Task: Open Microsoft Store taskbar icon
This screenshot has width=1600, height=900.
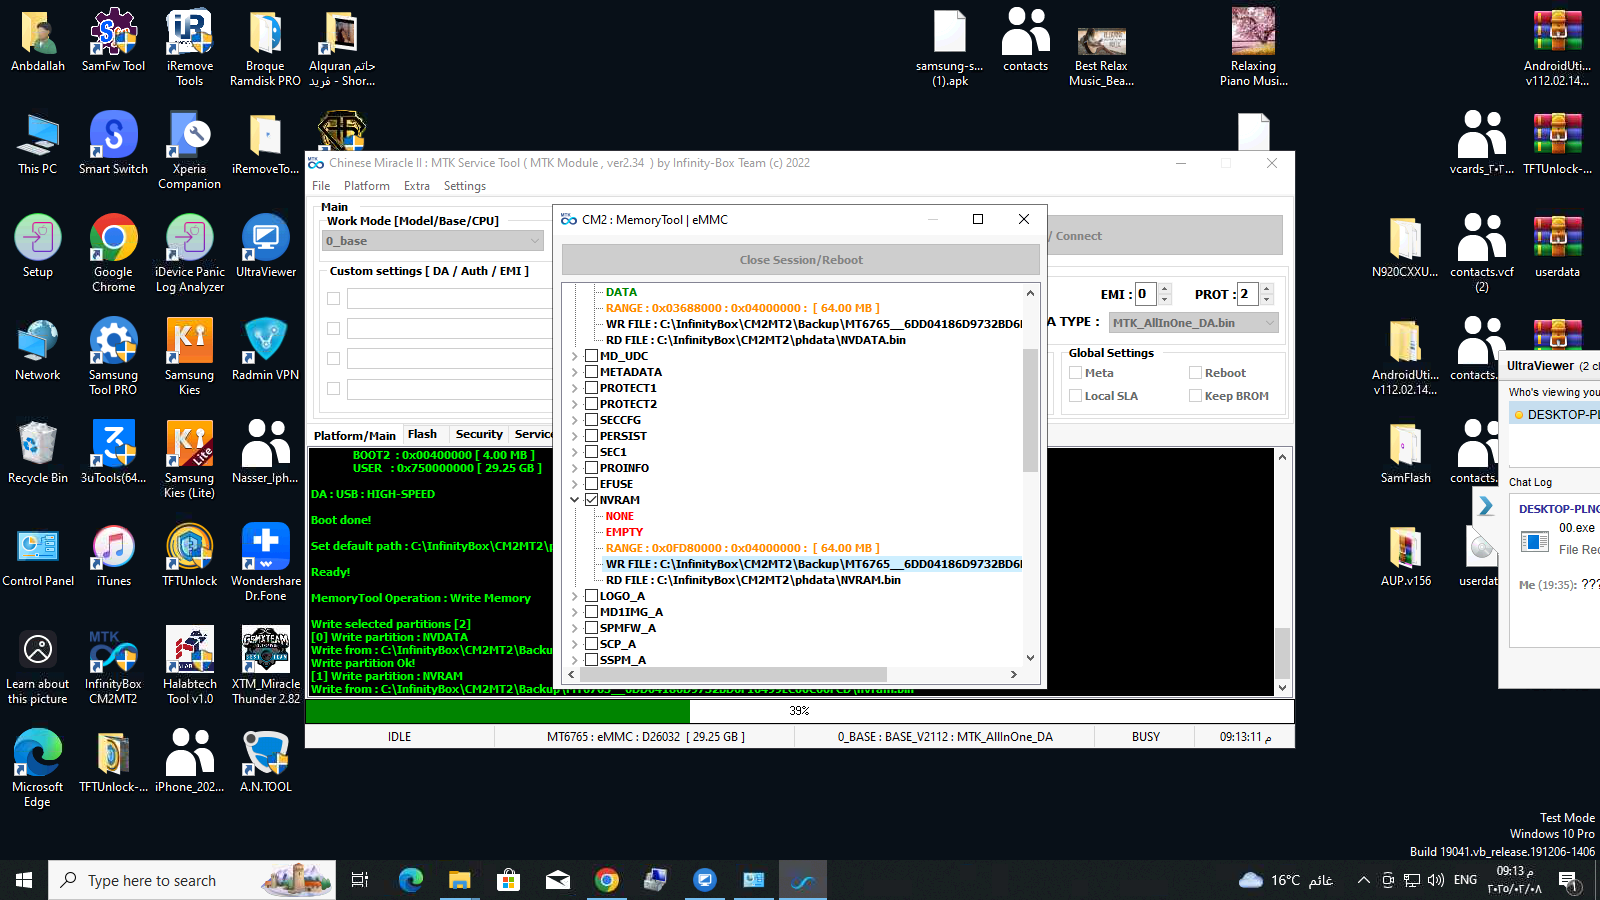Action: (508, 880)
